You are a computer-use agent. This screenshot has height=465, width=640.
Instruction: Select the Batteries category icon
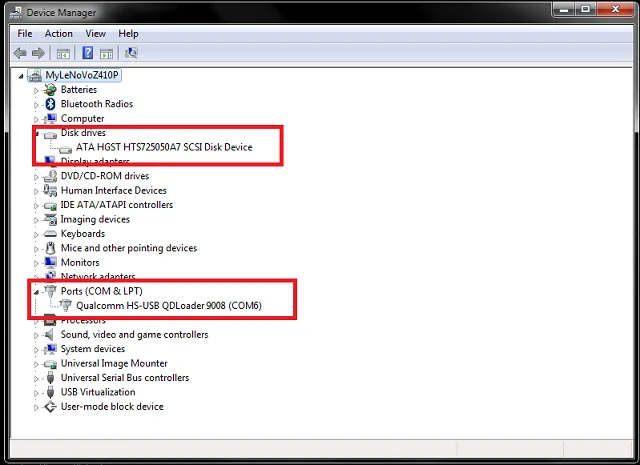tap(50, 89)
